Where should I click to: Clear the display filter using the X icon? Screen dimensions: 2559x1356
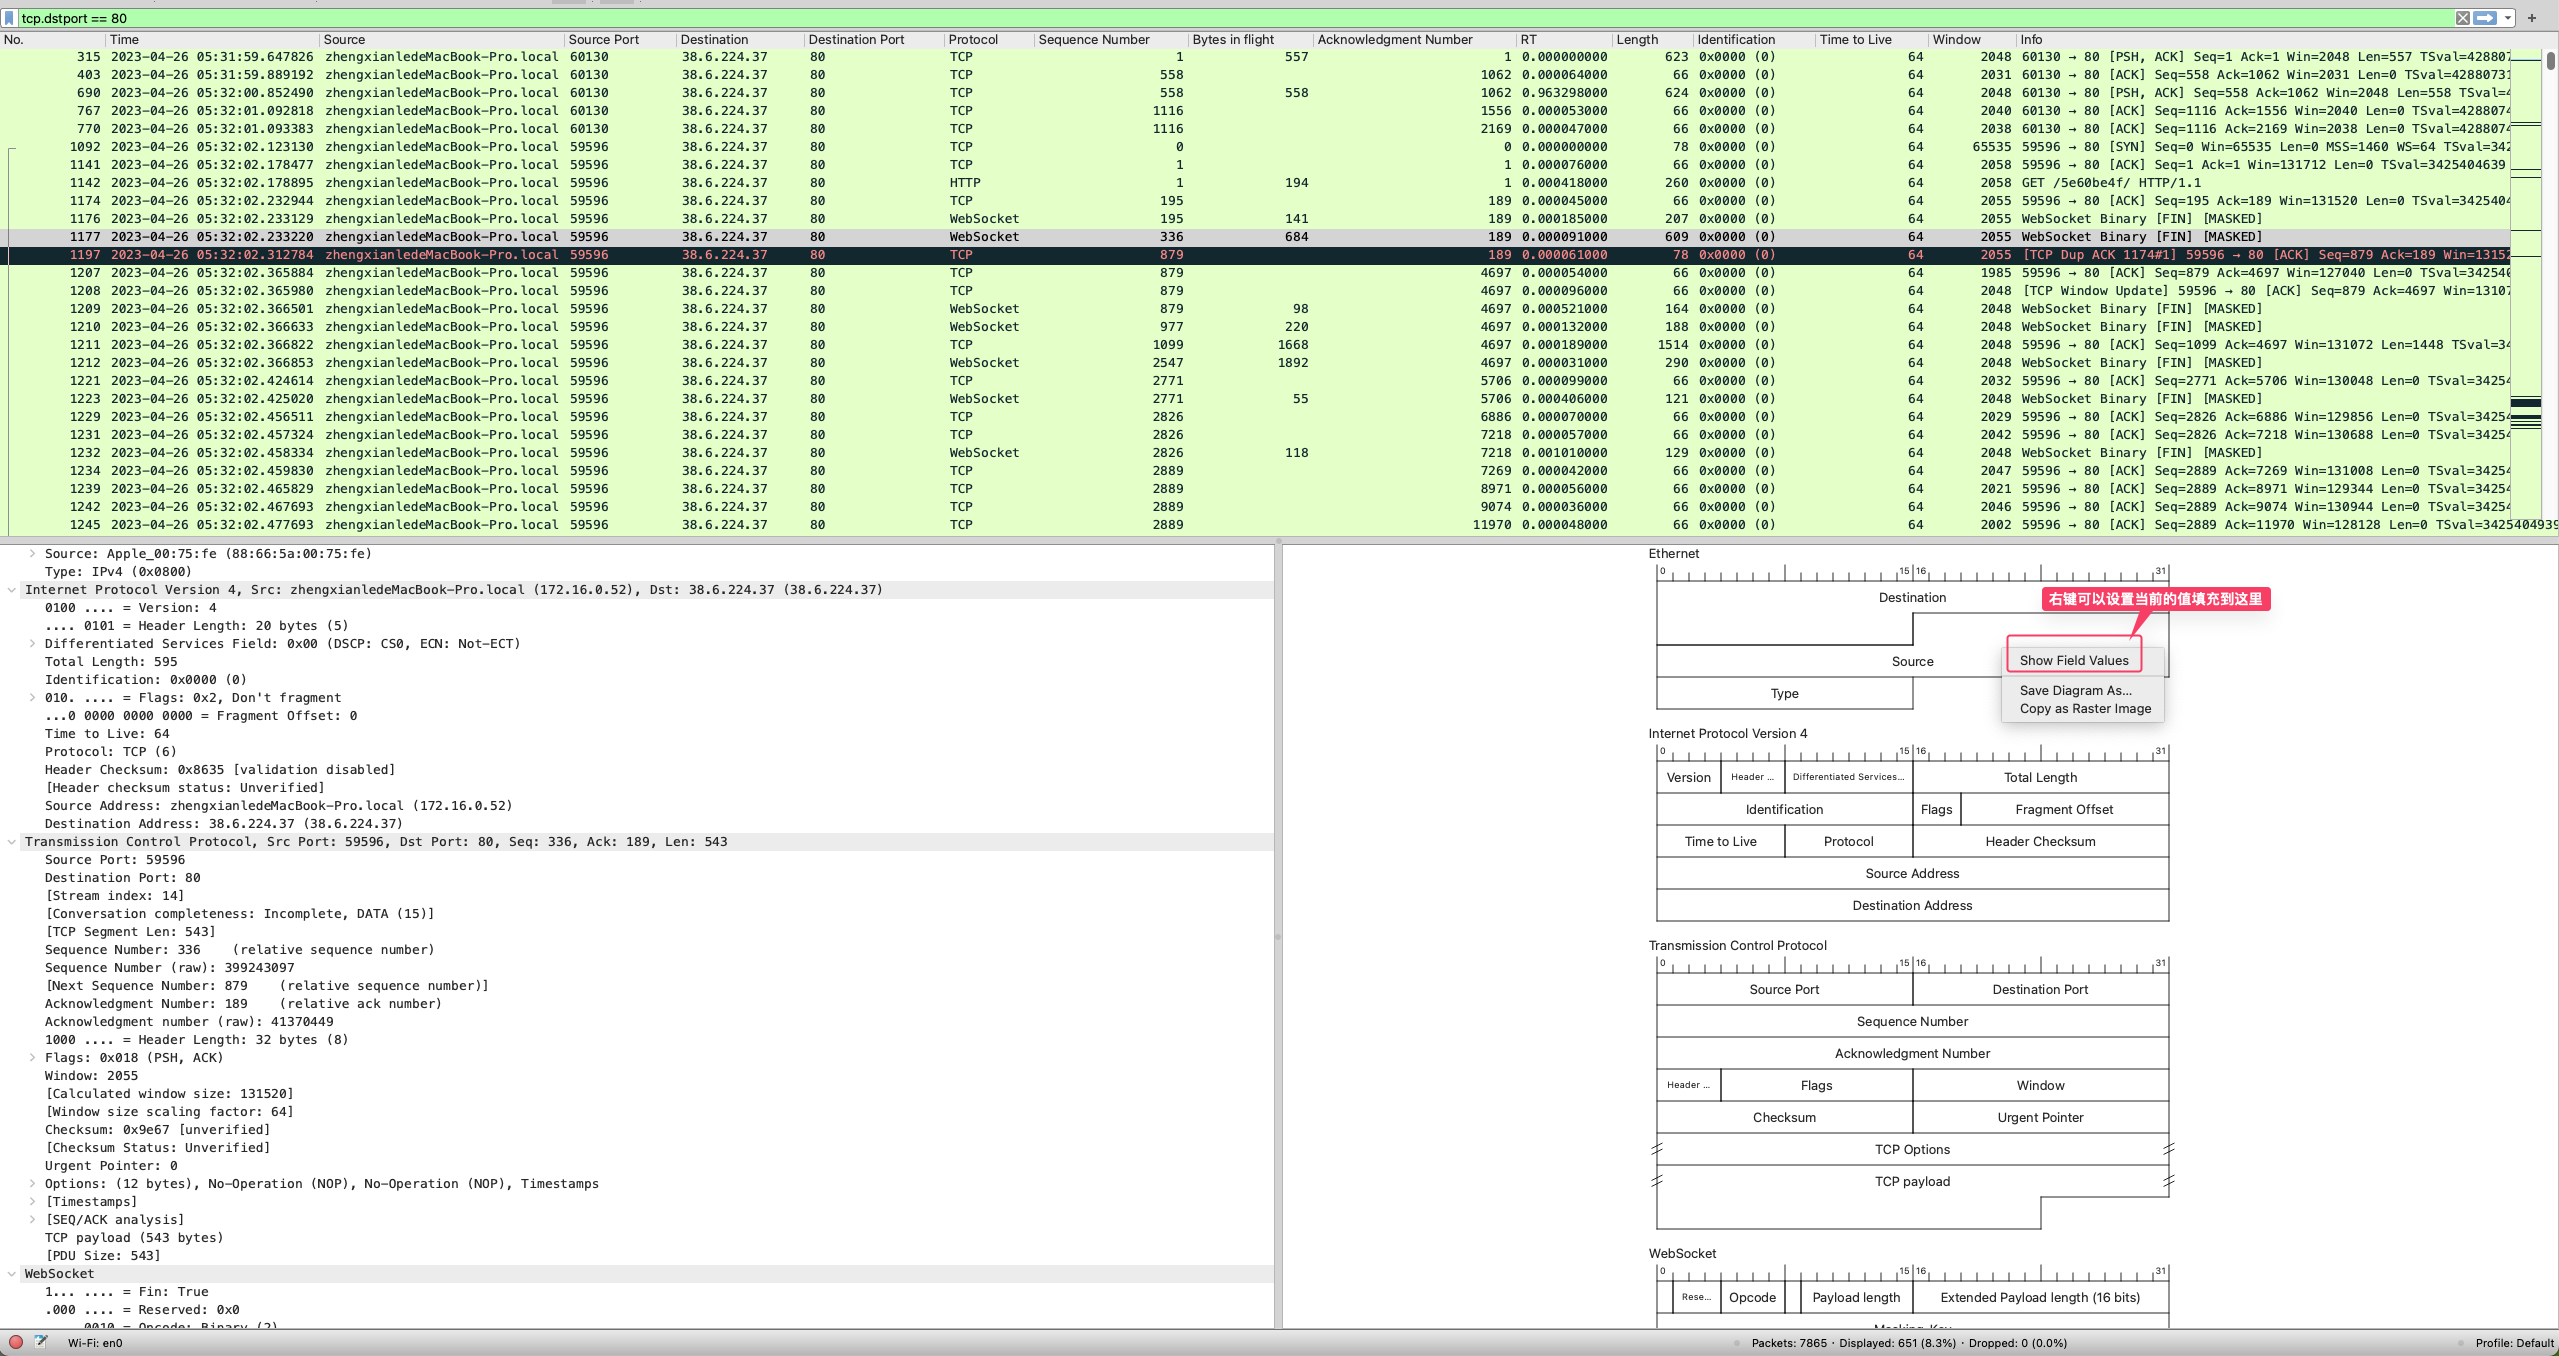(2463, 17)
